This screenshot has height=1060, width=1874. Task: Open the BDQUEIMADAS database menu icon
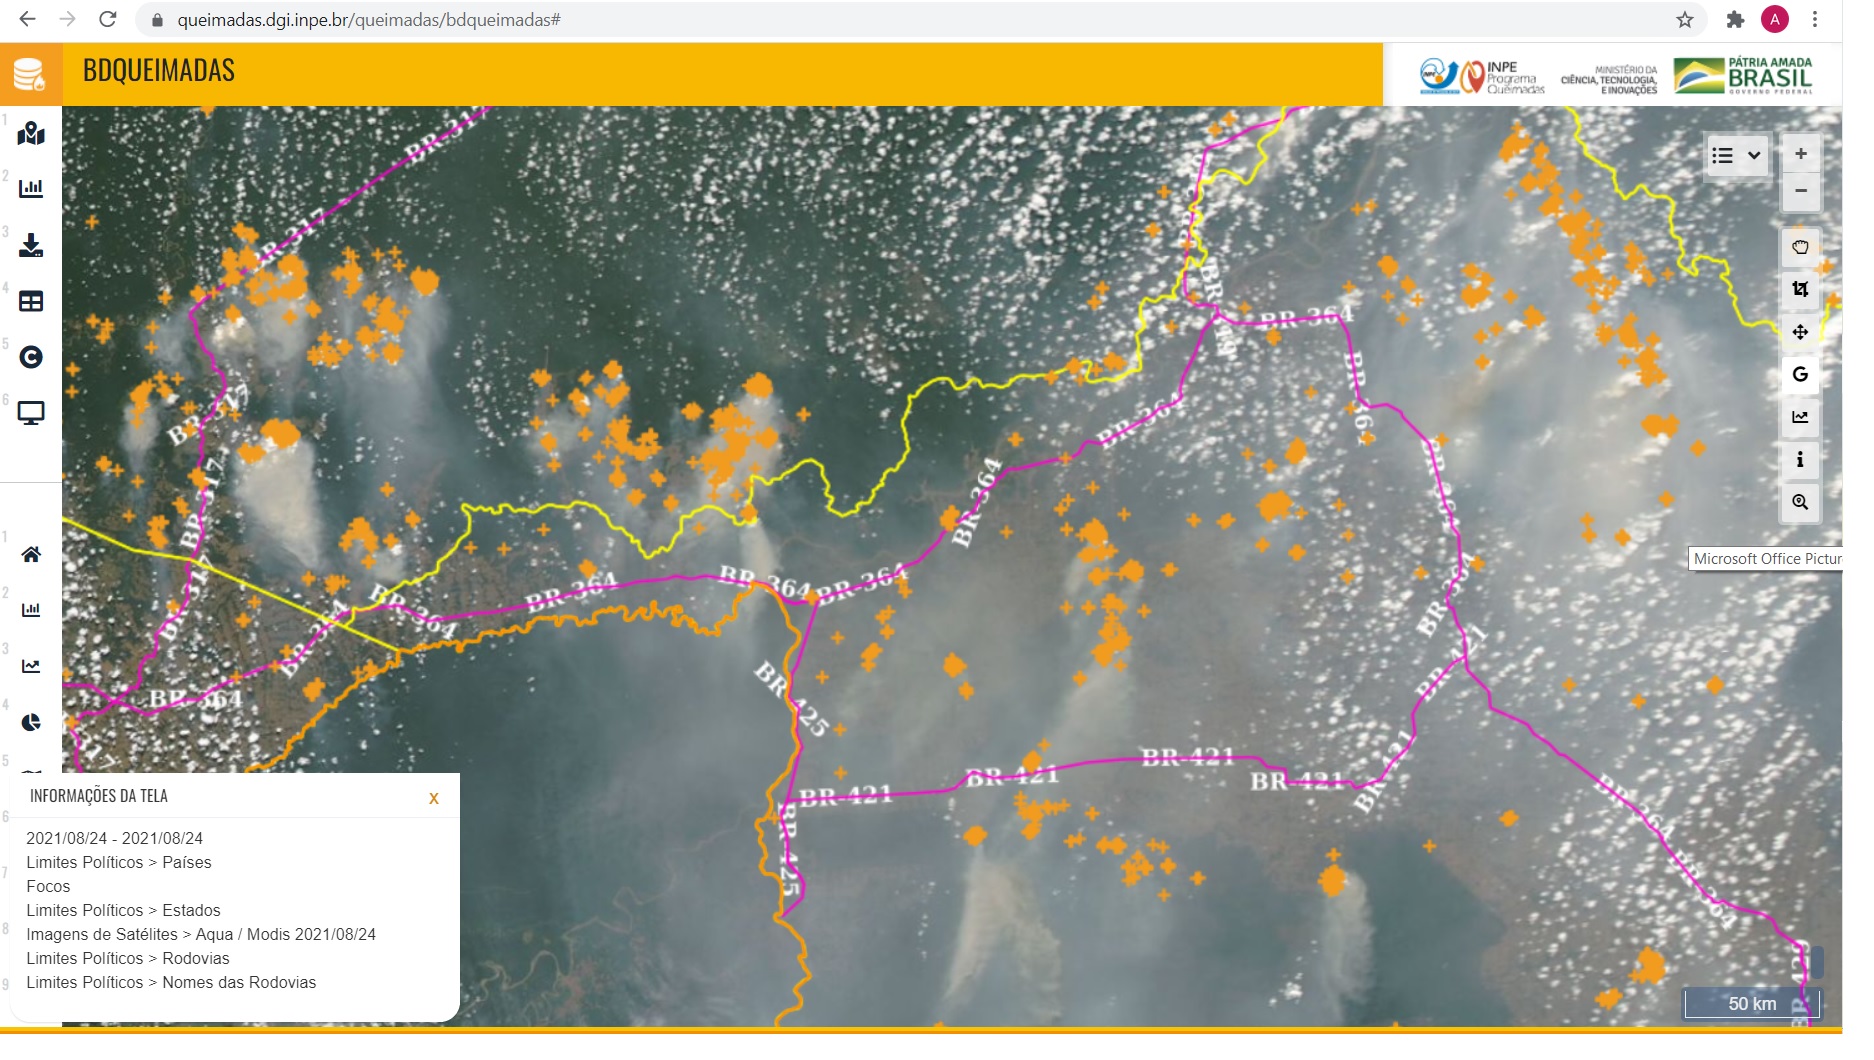pyautogui.click(x=30, y=75)
